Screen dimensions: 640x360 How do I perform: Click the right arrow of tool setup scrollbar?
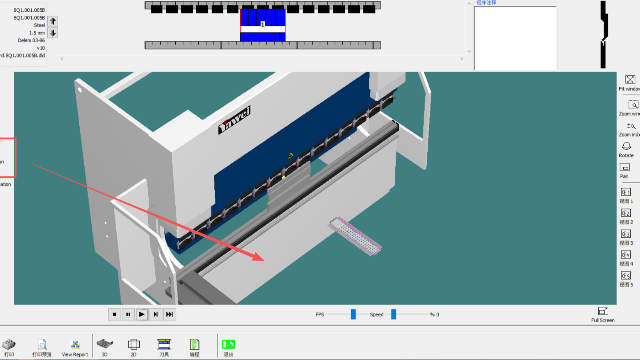coord(462,59)
